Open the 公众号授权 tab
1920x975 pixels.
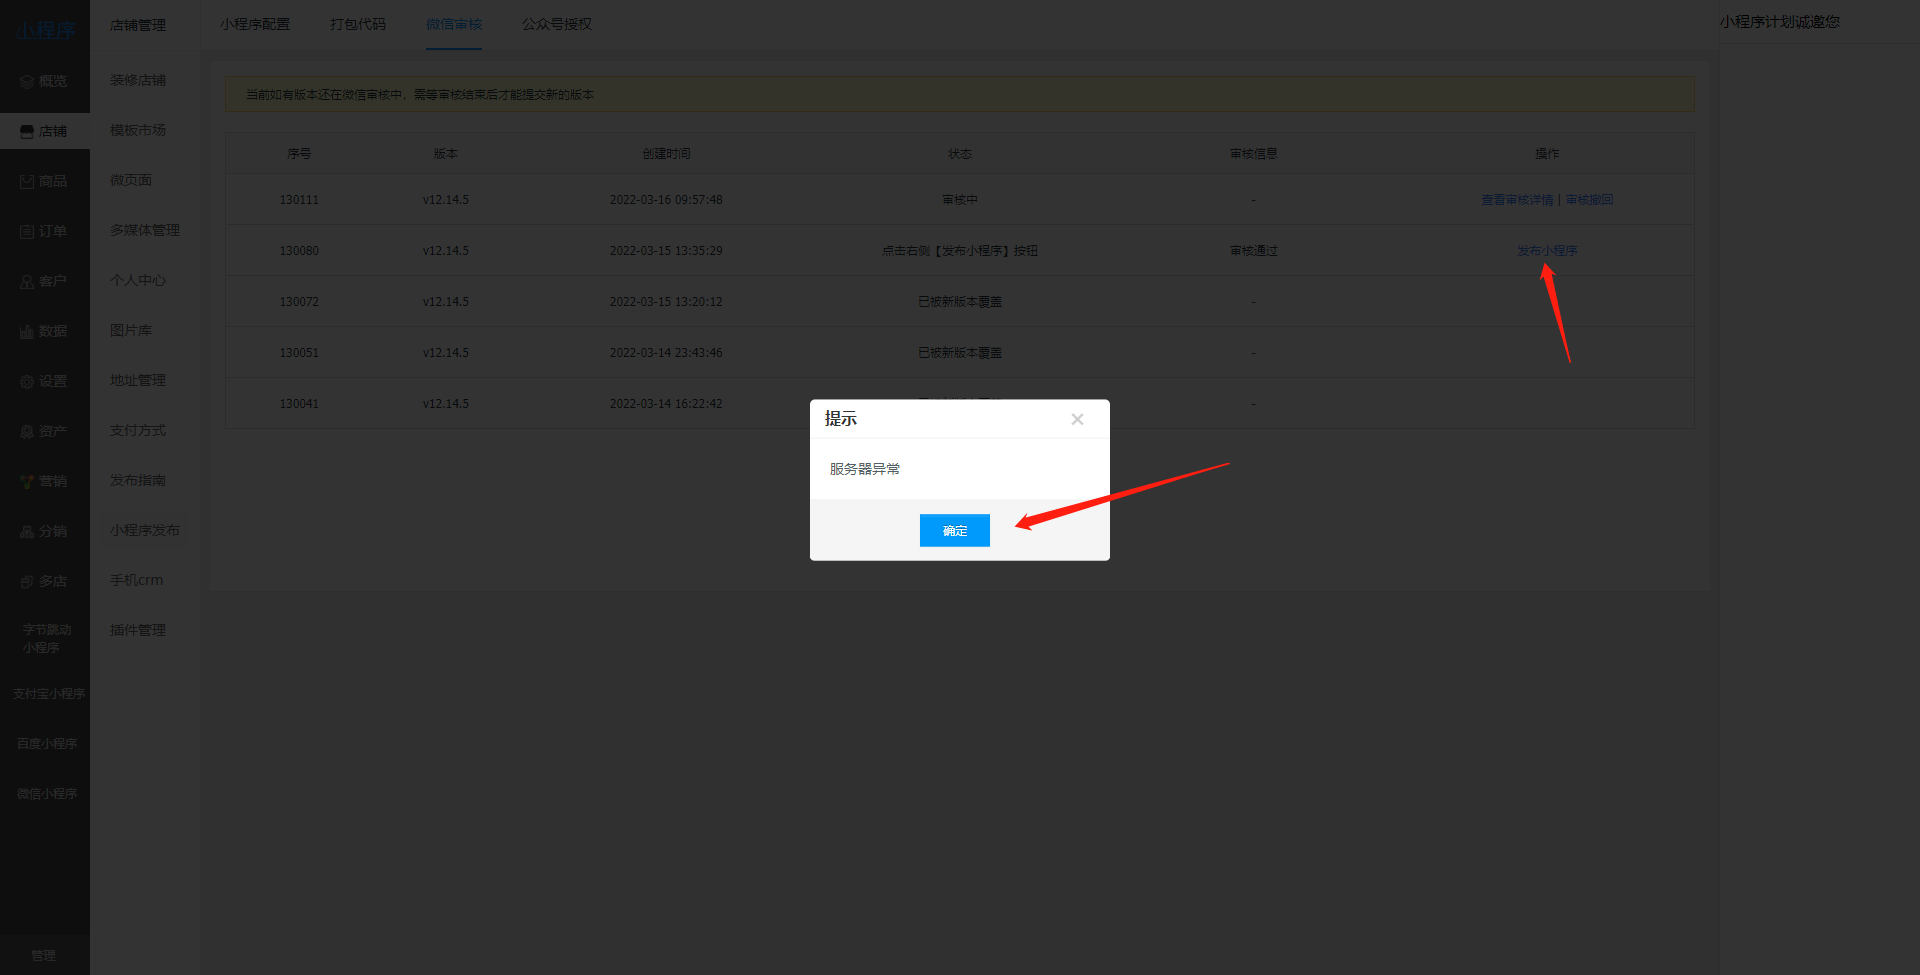(x=555, y=24)
